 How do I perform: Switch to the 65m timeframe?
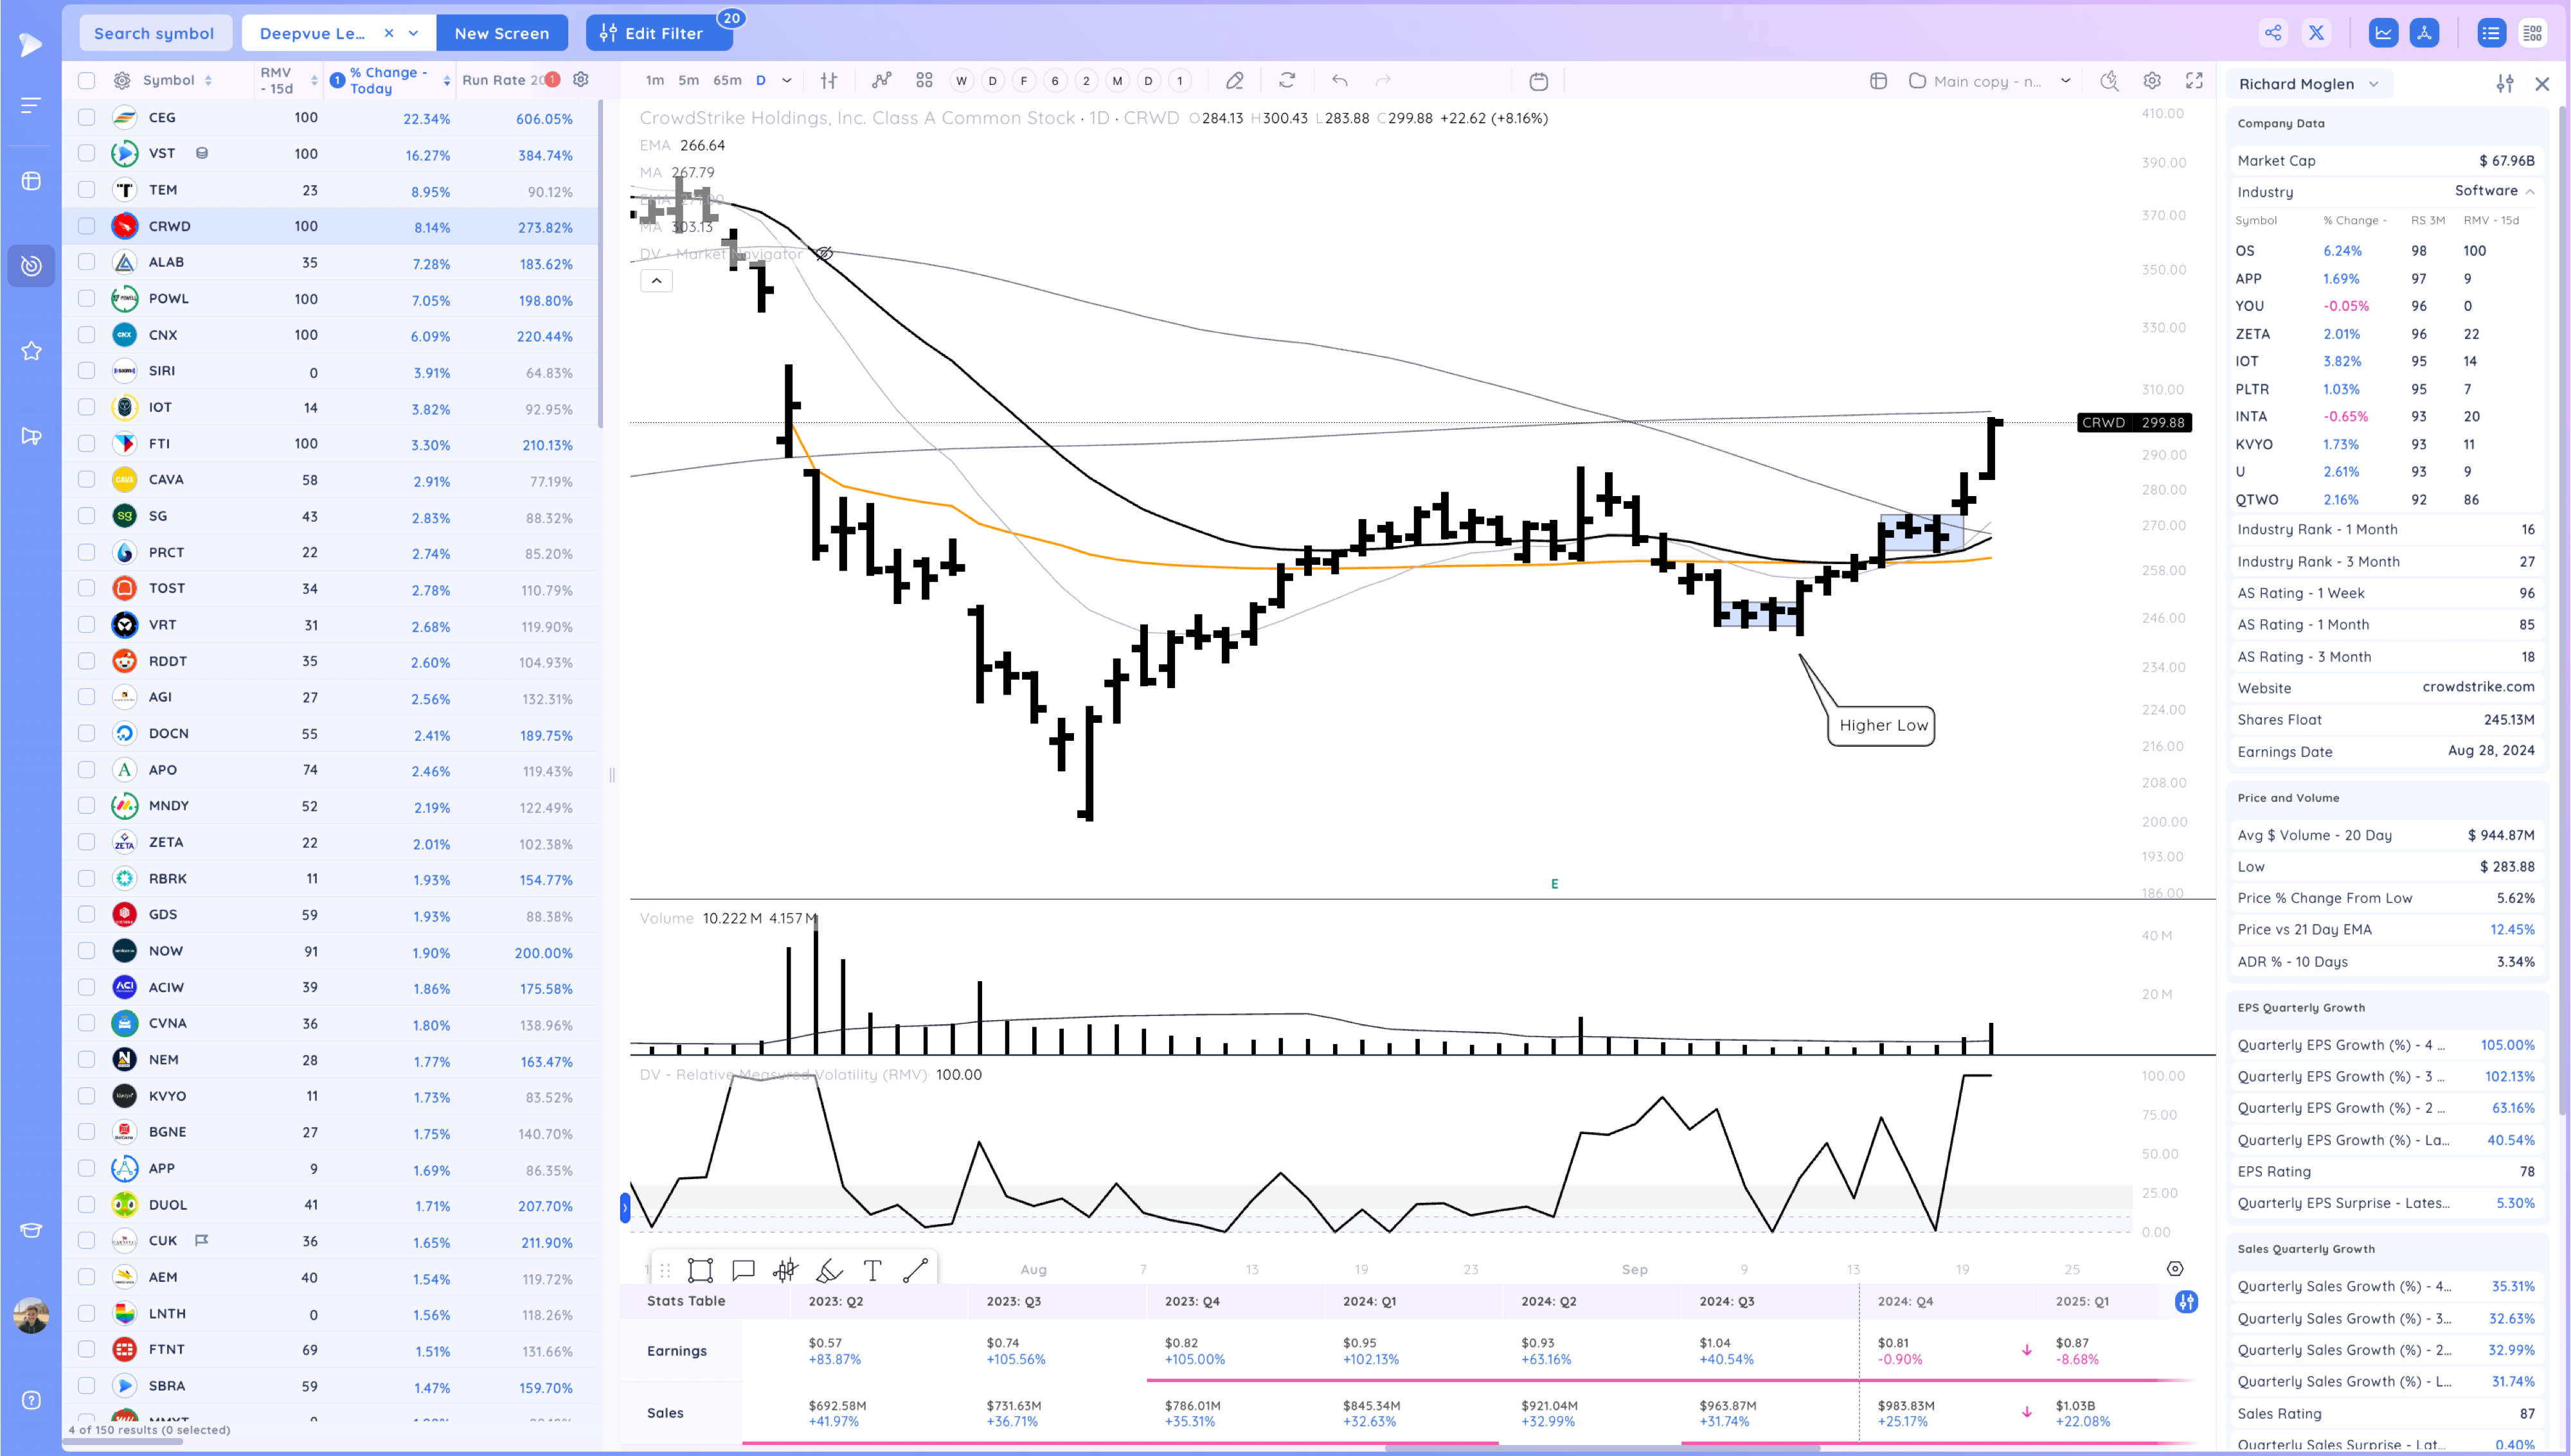(727, 81)
